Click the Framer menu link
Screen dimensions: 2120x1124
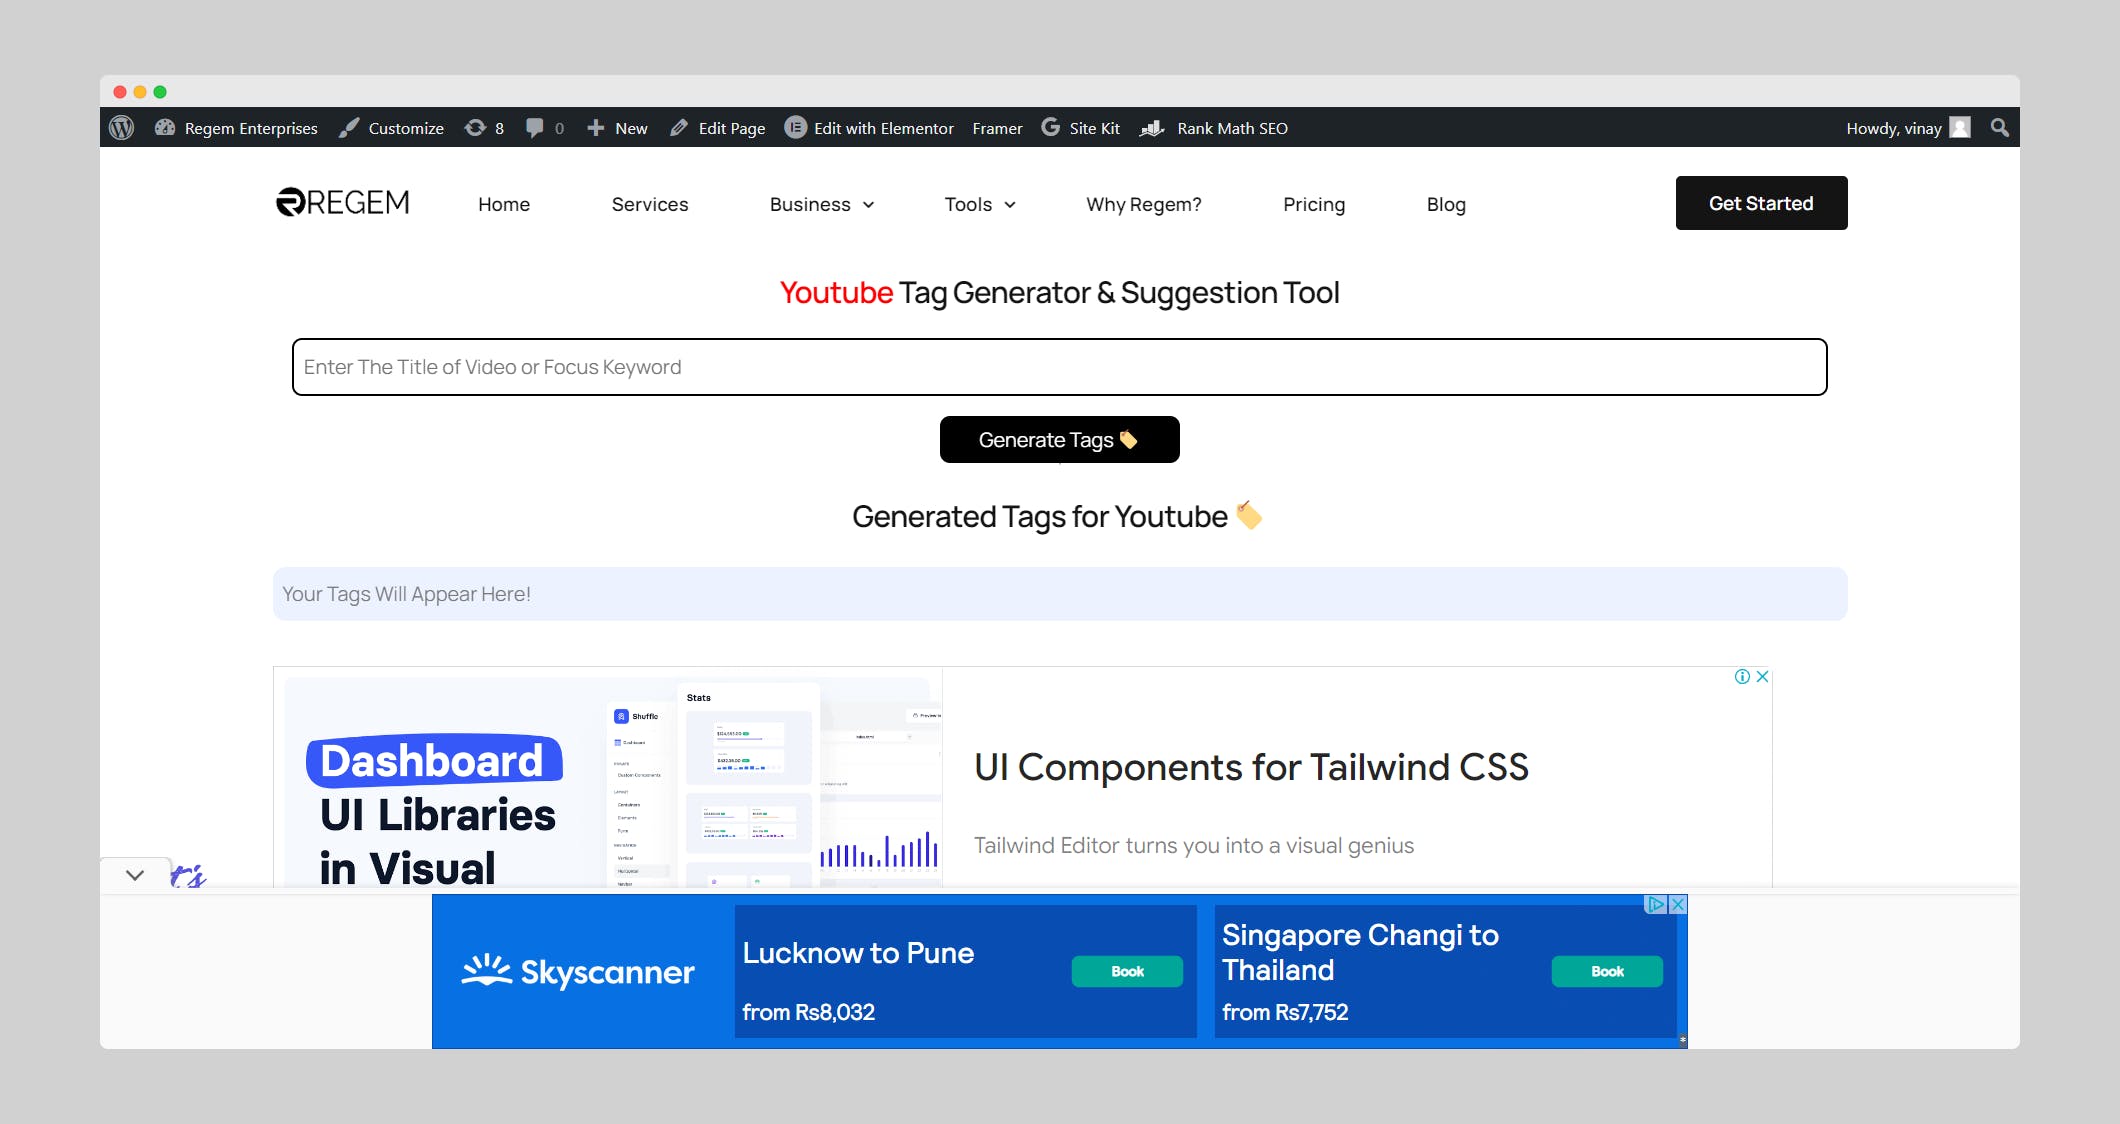[997, 128]
